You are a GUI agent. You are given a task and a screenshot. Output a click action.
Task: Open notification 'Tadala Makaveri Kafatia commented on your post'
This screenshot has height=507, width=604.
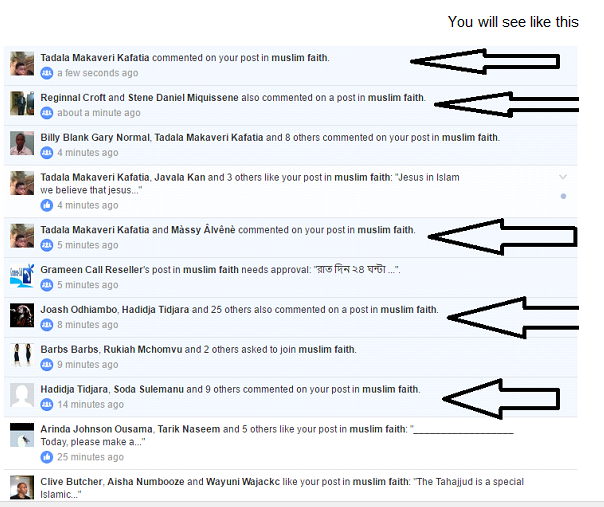(x=290, y=65)
